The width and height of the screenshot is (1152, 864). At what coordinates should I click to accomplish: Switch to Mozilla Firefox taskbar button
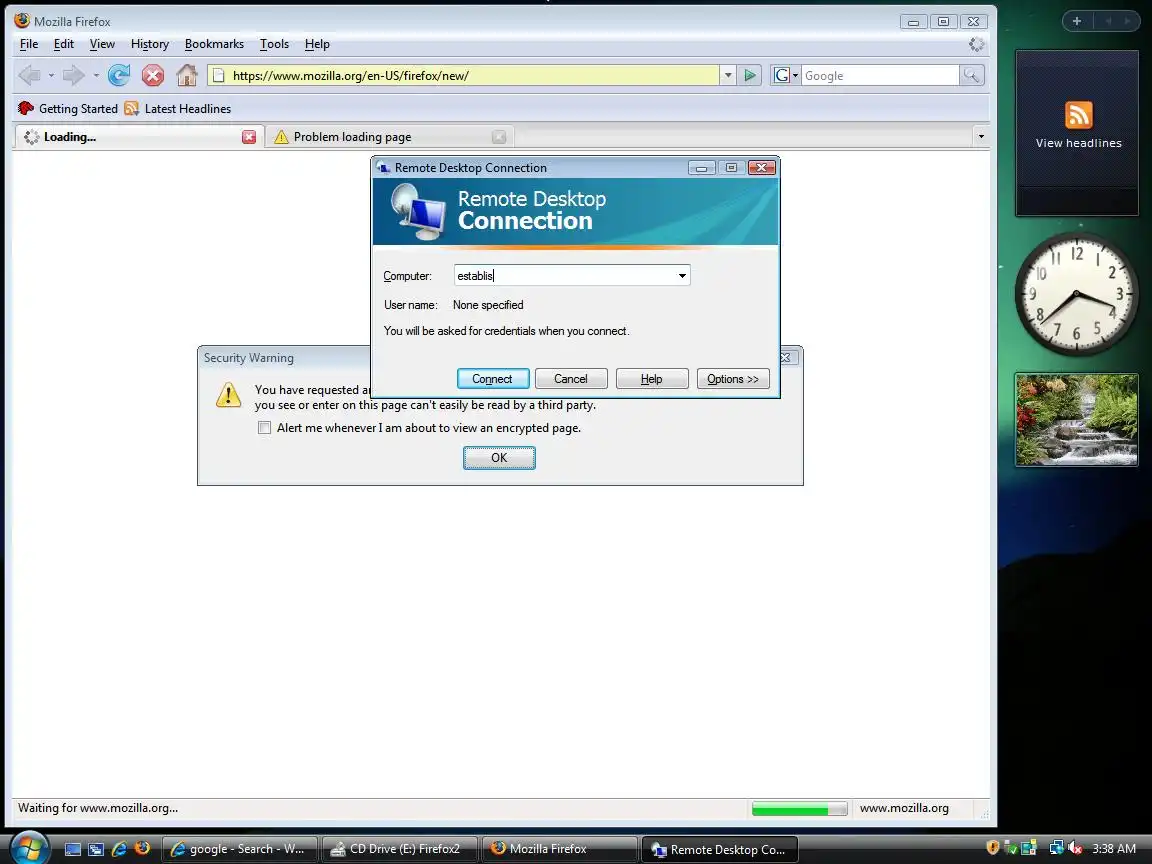click(x=560, y=849)
